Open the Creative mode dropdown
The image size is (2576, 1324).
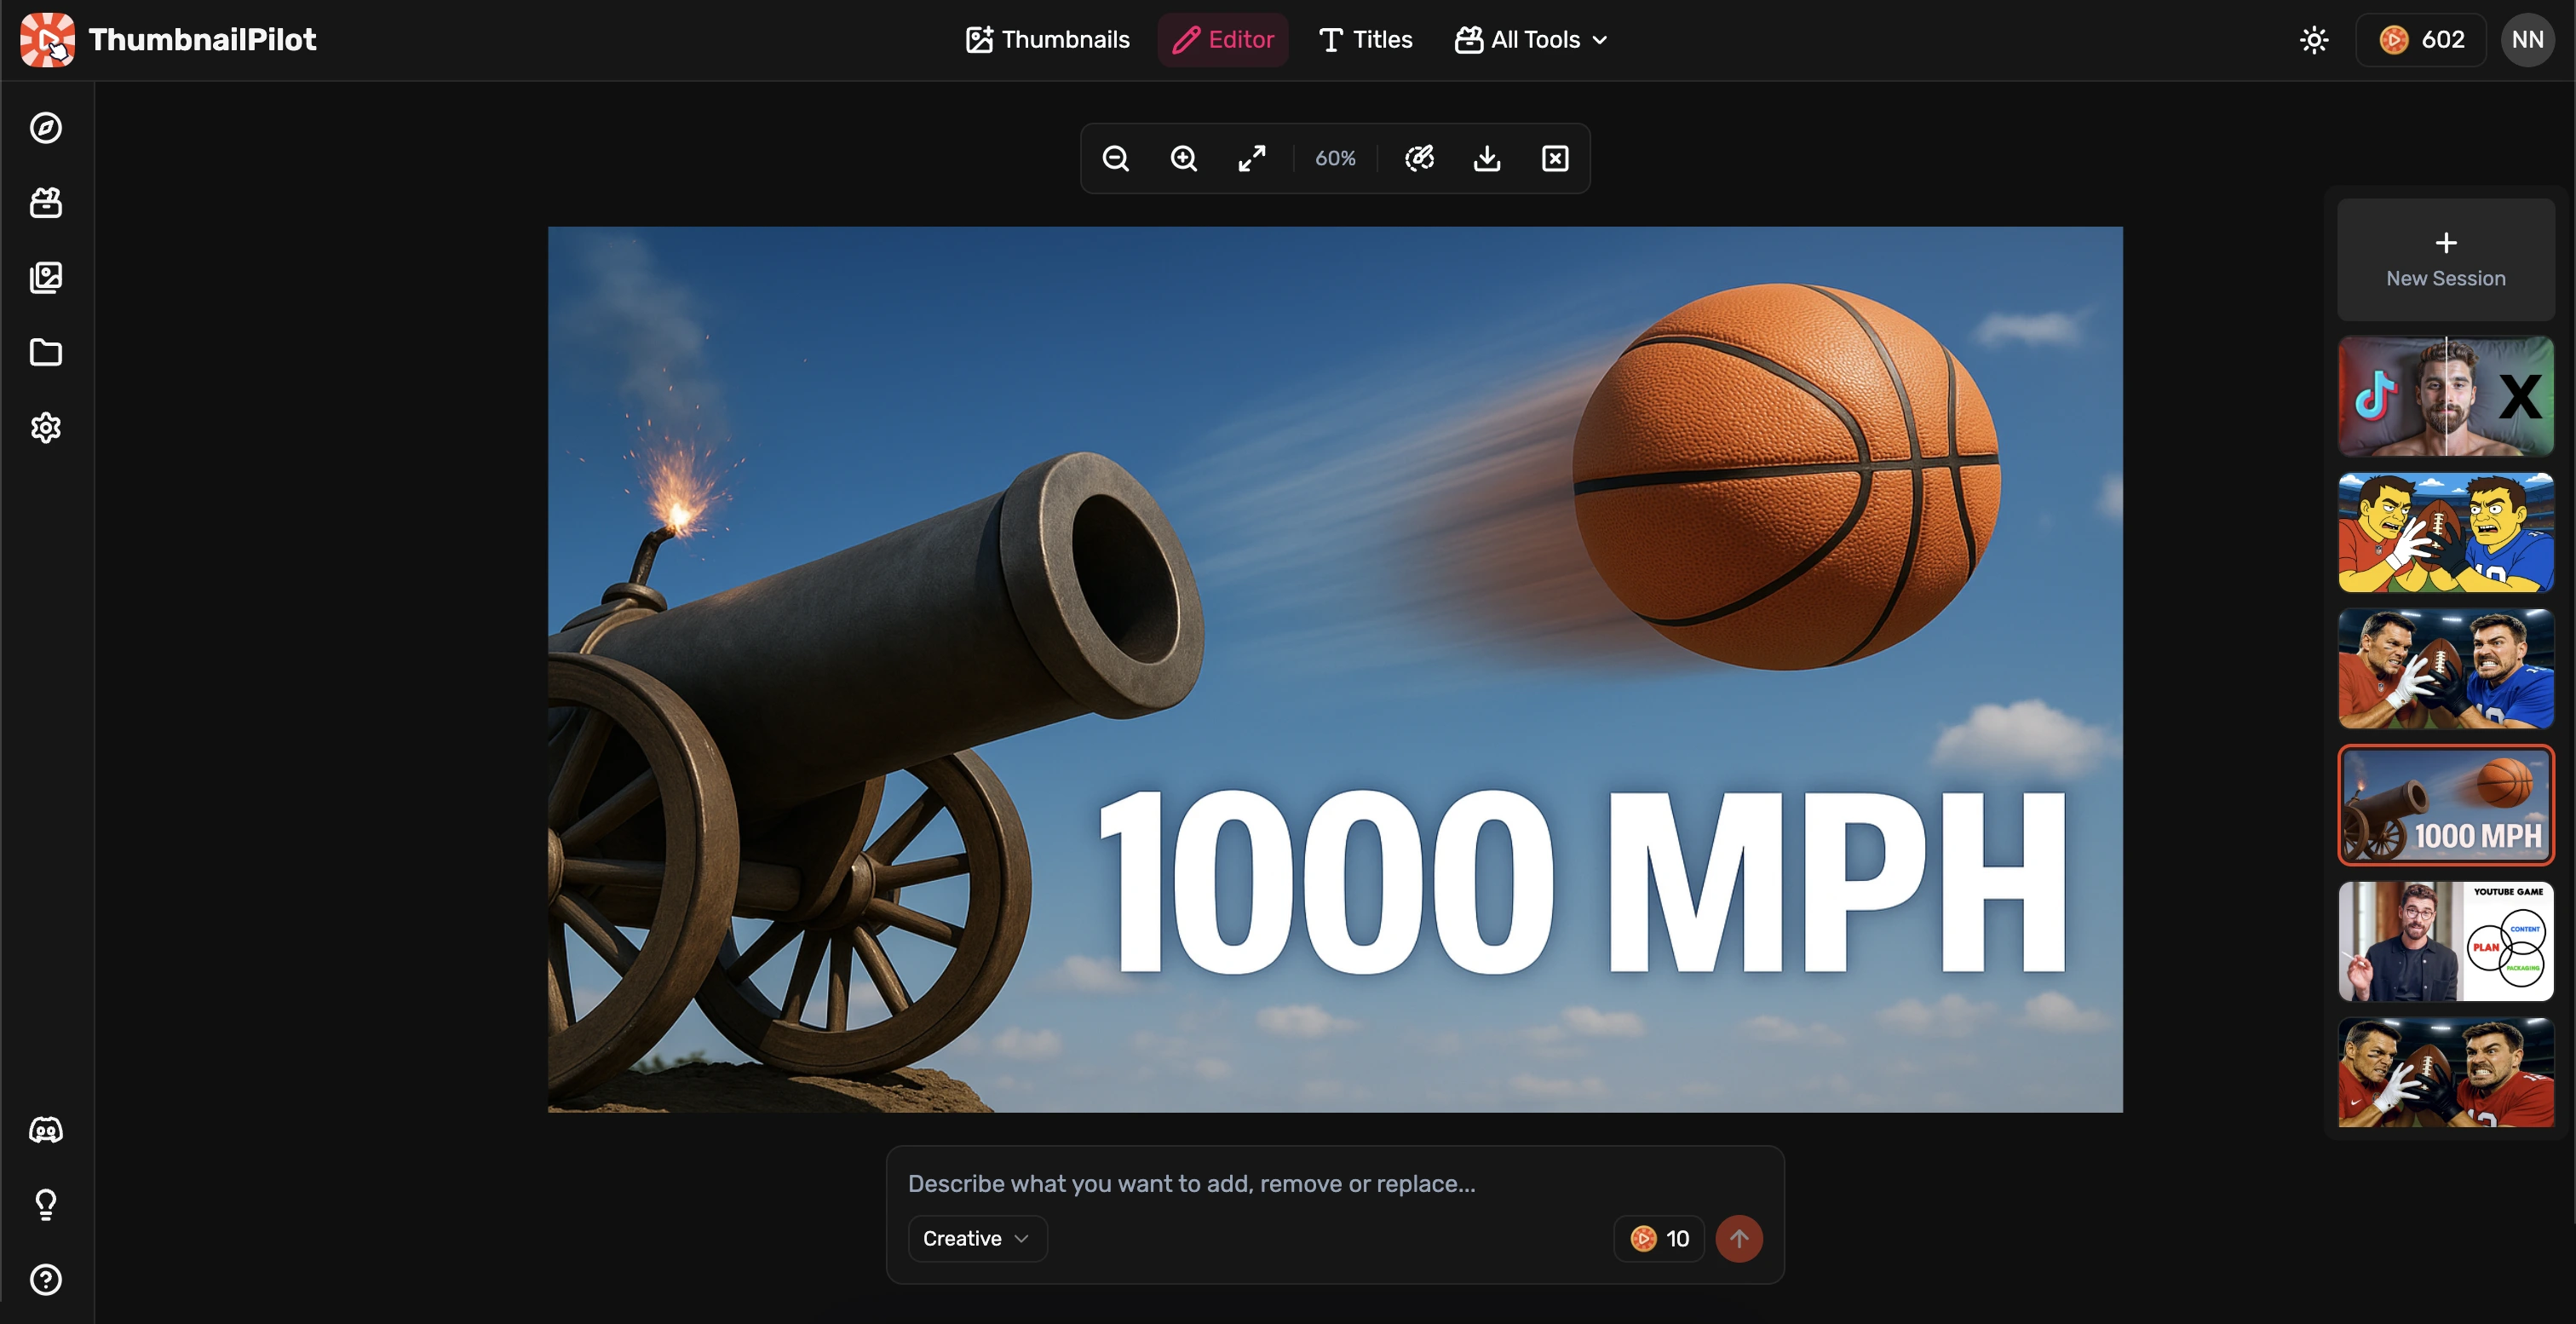point(976,1238)
